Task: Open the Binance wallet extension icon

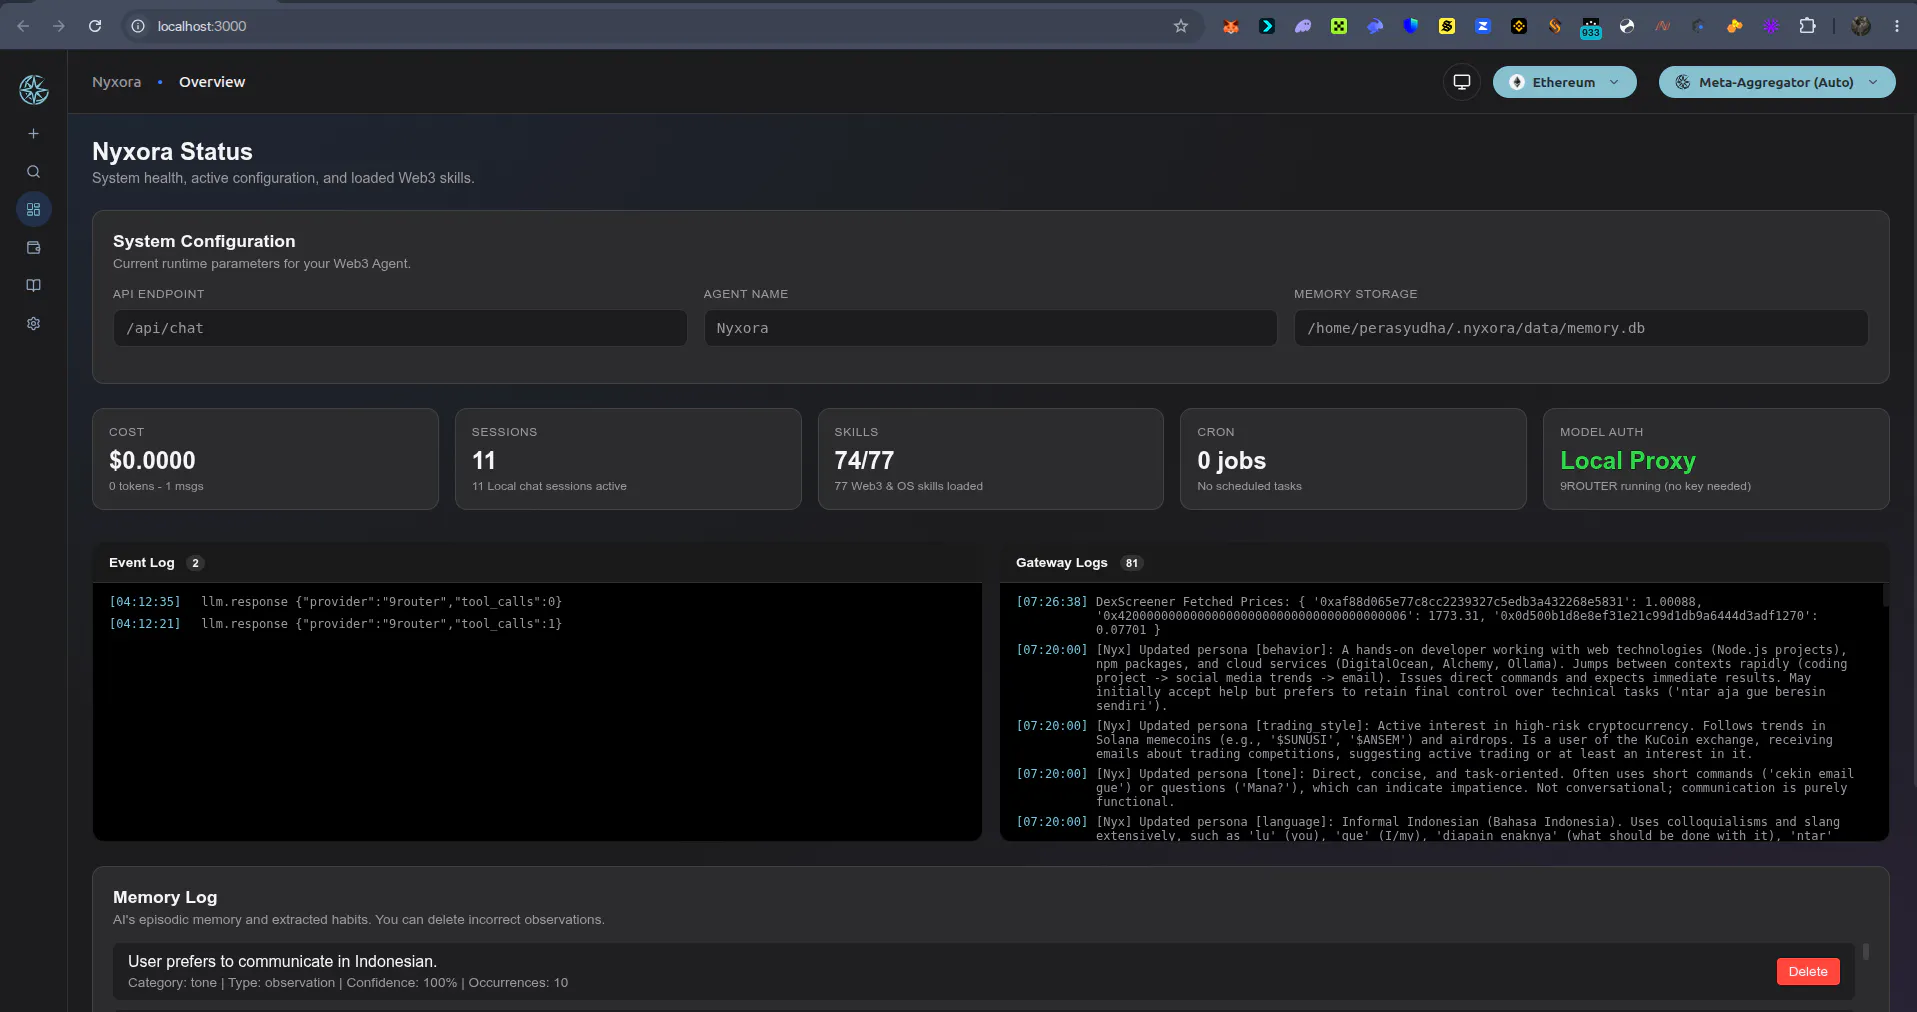Action: (x=1519, y=26)
